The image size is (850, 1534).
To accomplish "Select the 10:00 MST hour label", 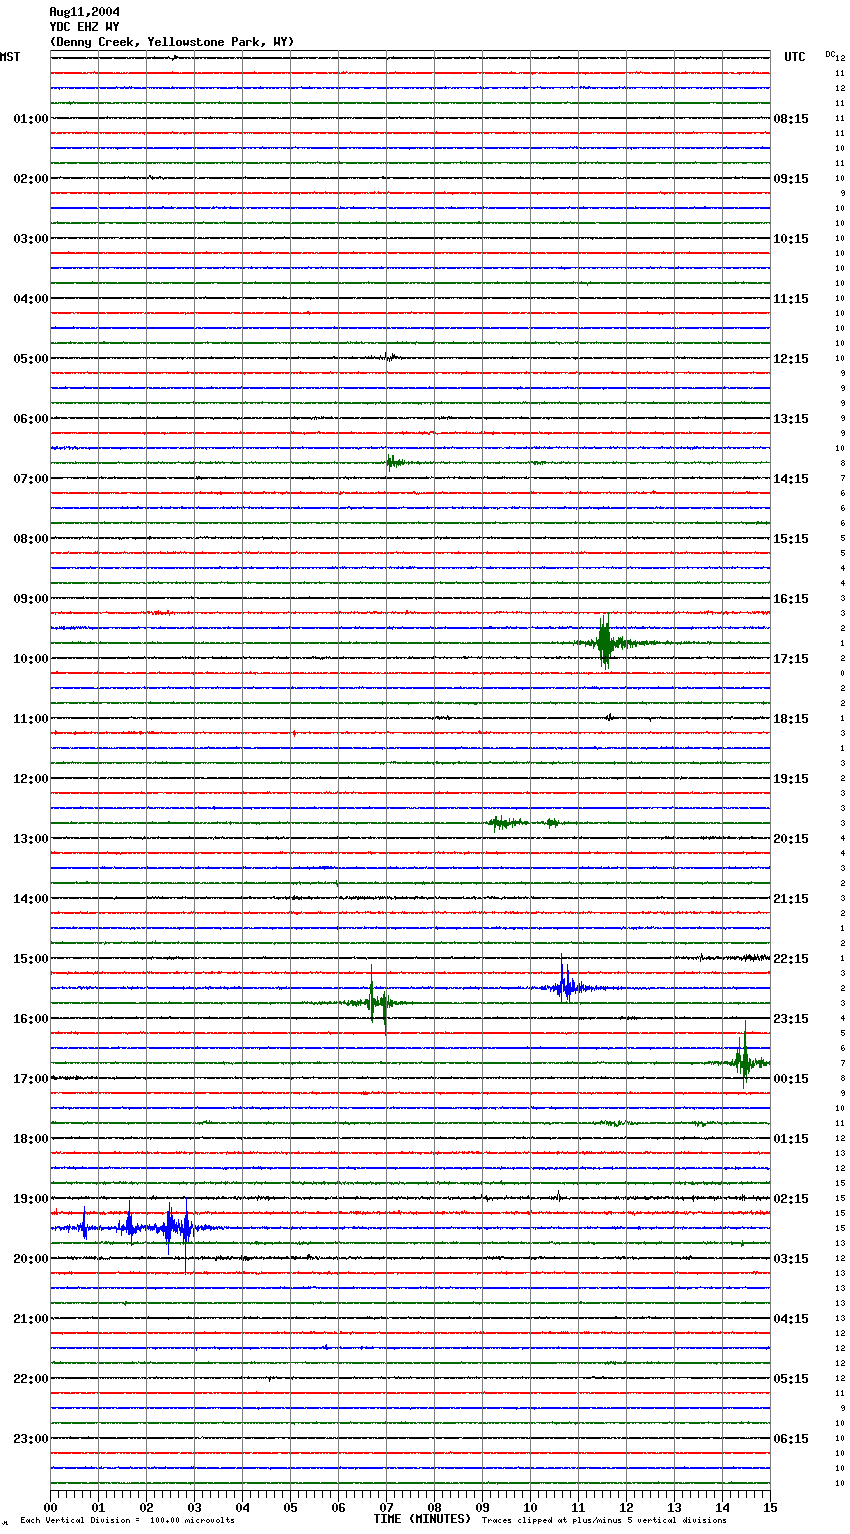I will [31, 659].
